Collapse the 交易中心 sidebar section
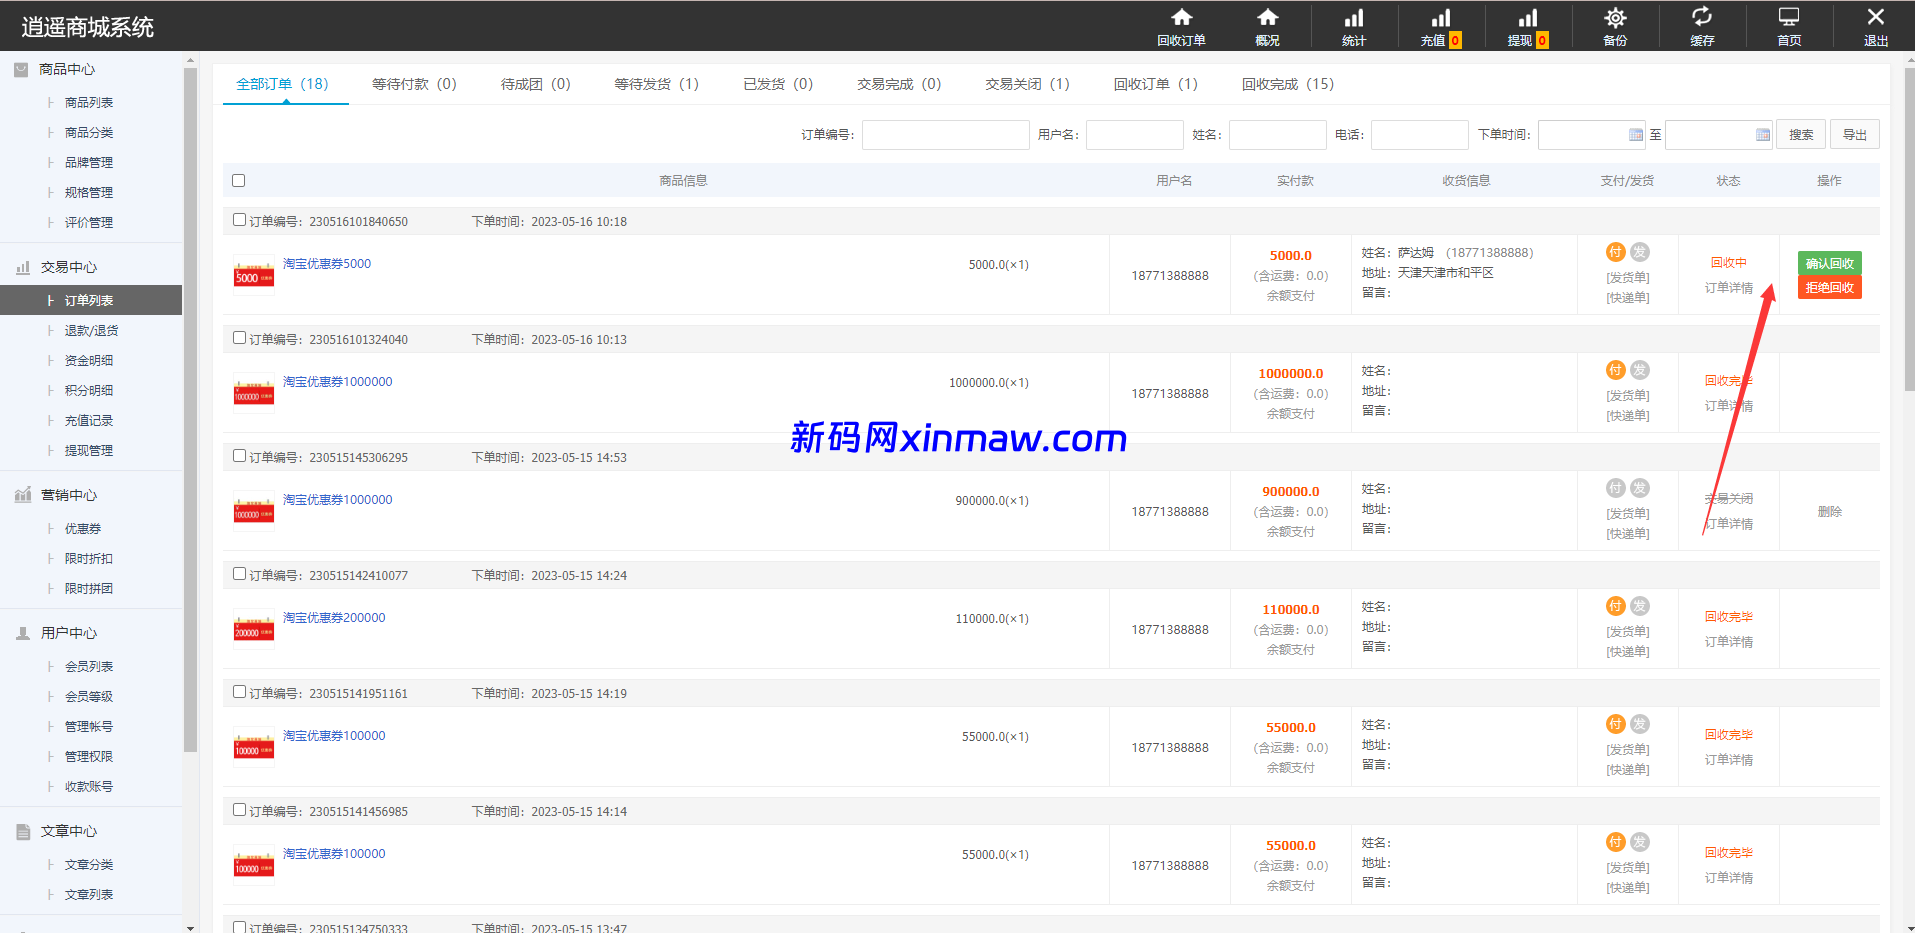The image size is (1915, 933). [68, 267]
